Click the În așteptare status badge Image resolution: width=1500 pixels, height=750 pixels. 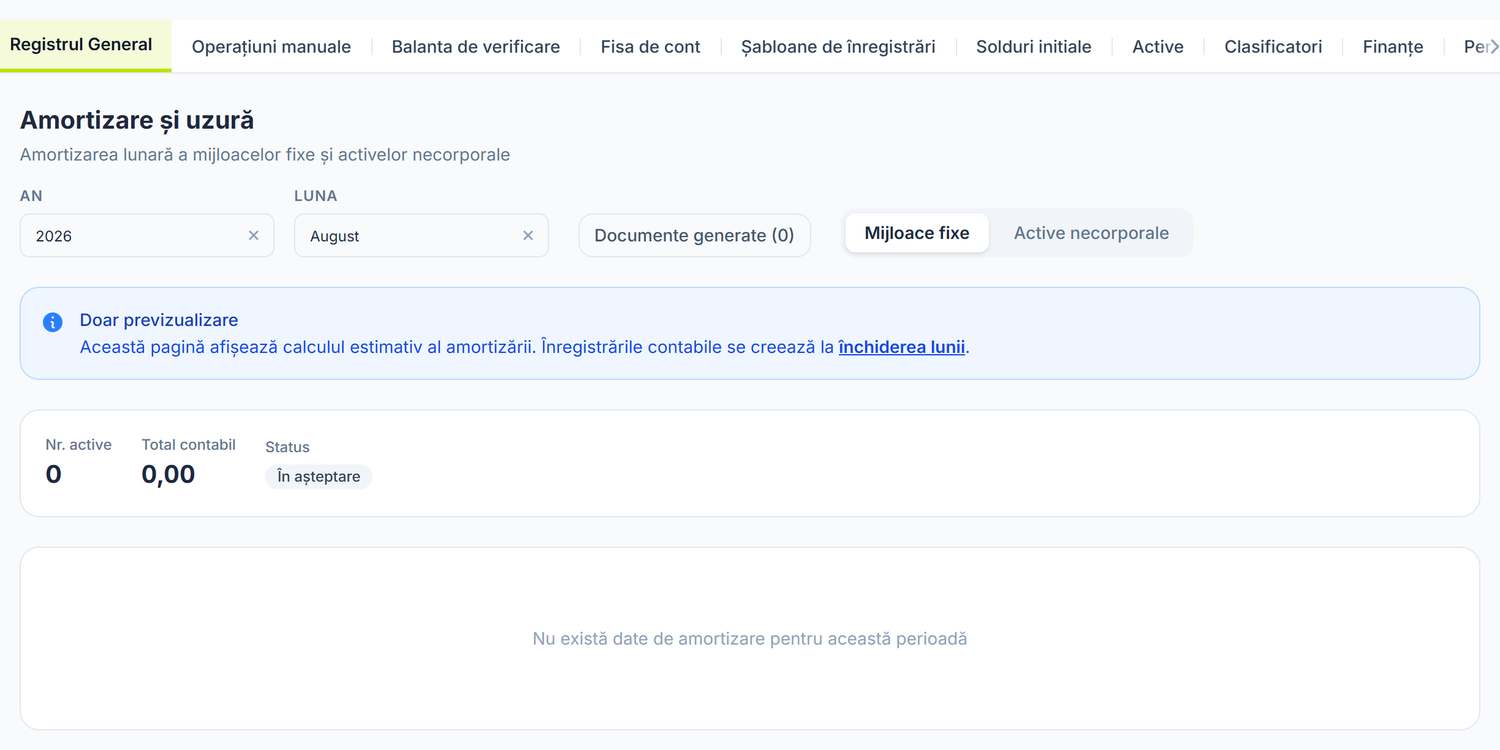319,477
